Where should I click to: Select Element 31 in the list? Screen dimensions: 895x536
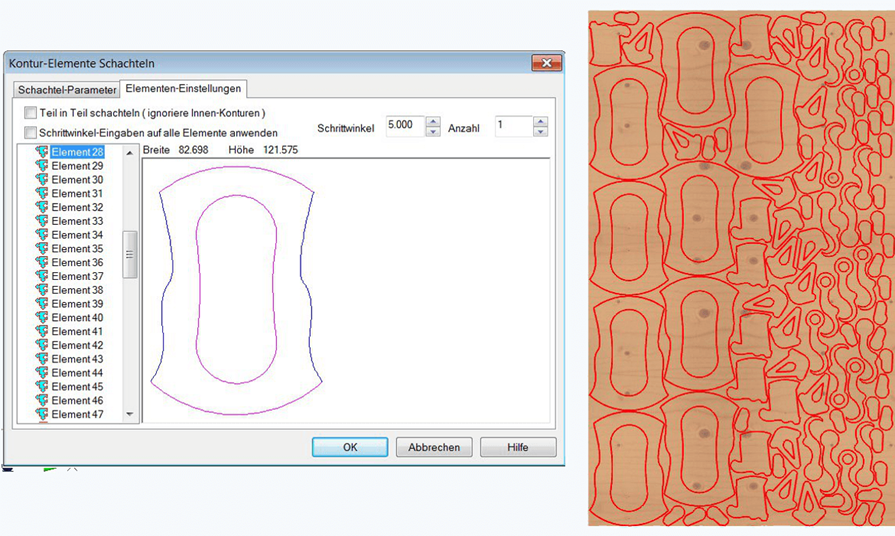tap(77, 194)
